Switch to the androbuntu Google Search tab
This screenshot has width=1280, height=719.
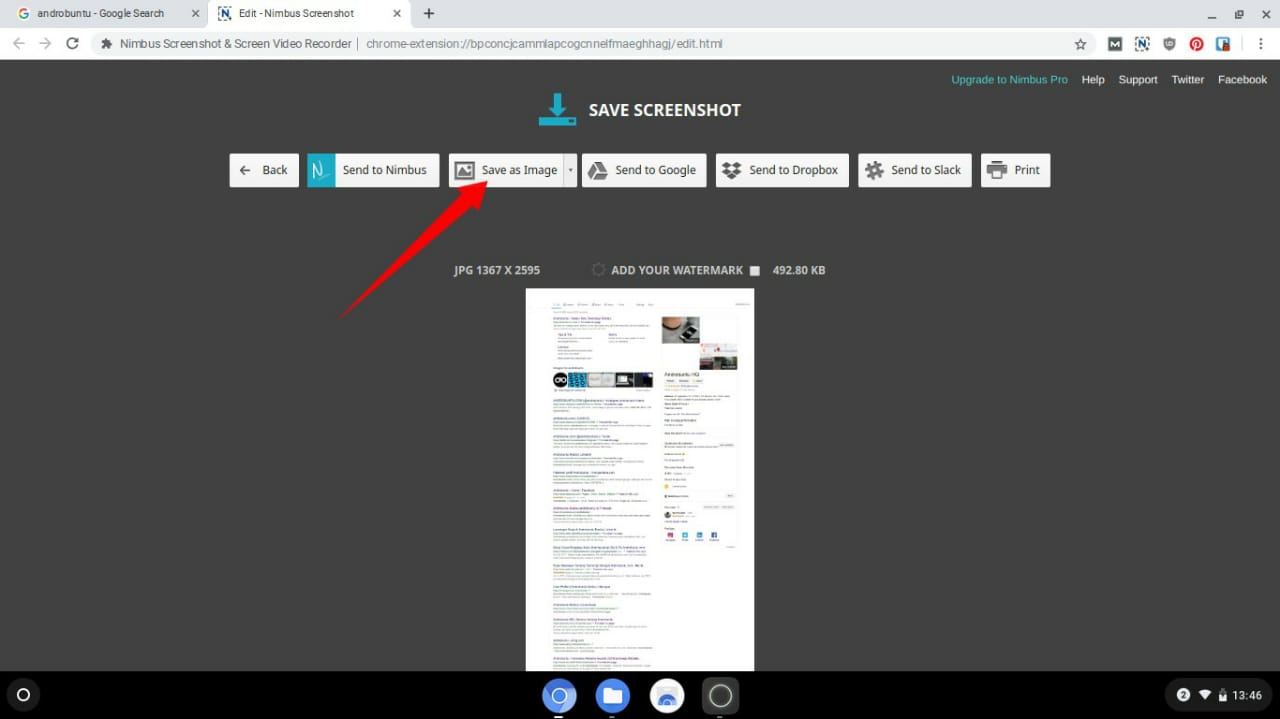pyautogui.click(x=100, y=13)
